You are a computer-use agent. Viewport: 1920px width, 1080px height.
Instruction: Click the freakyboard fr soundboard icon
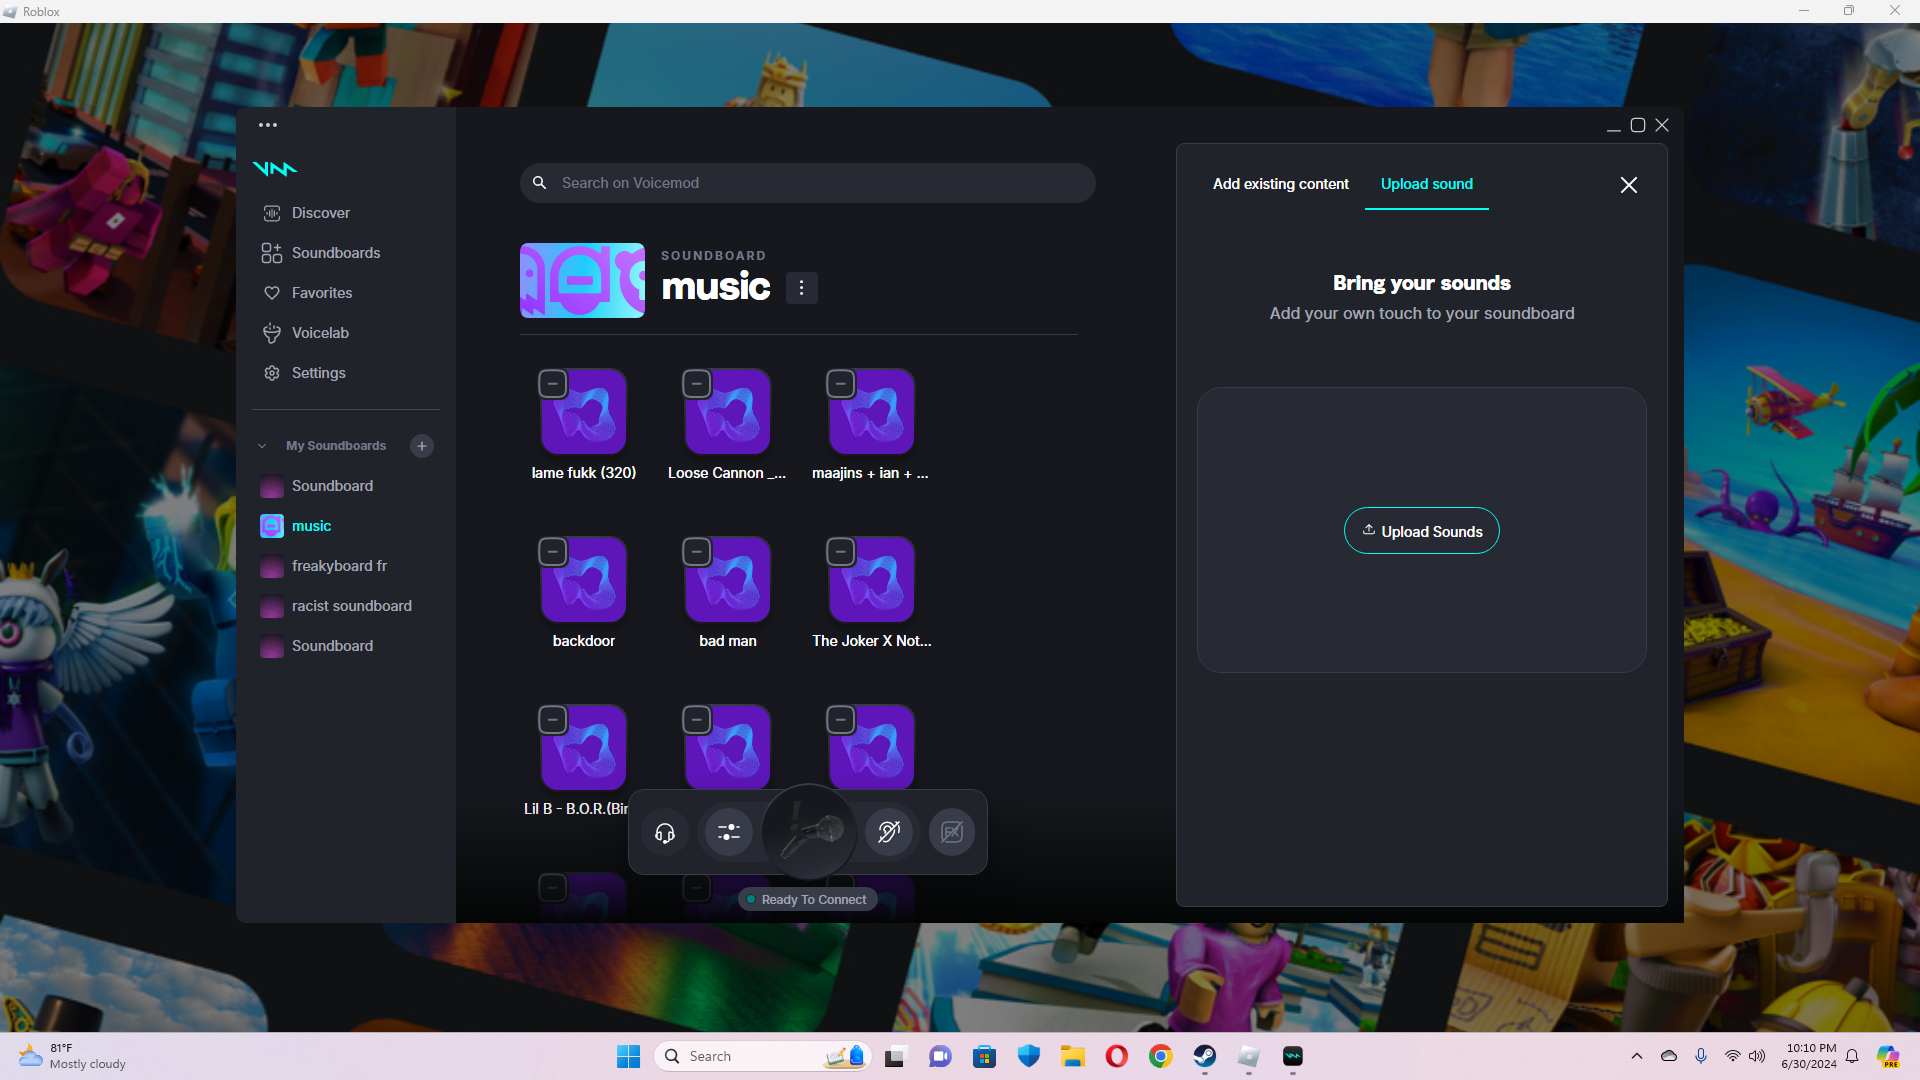(271, 566)
